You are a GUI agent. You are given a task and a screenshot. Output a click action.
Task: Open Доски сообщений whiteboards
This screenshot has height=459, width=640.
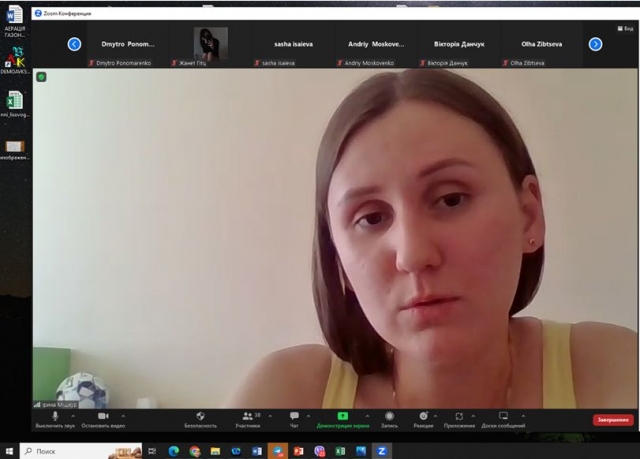pyautogui.click(x=503, y=419)
